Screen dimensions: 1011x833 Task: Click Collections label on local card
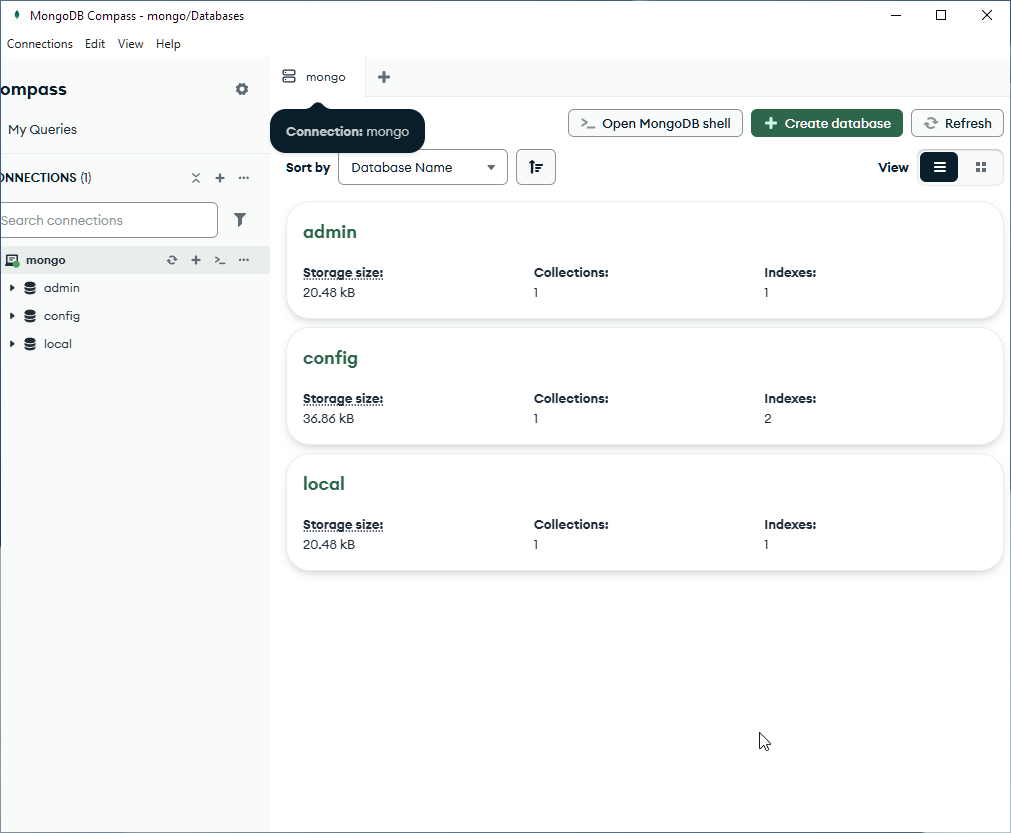571,525
